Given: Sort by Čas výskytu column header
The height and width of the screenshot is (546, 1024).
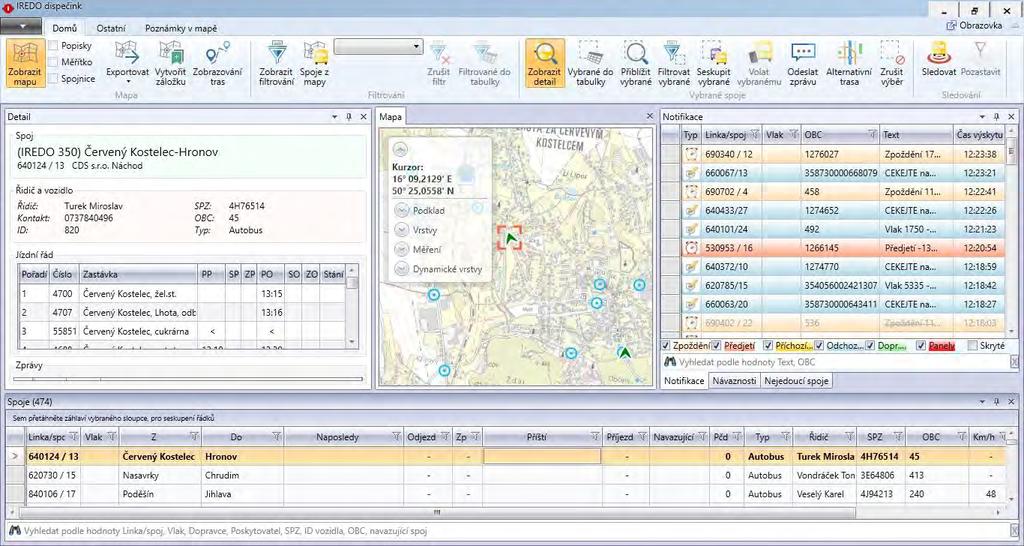Looking at the screenshot, I should click(978, 135).
